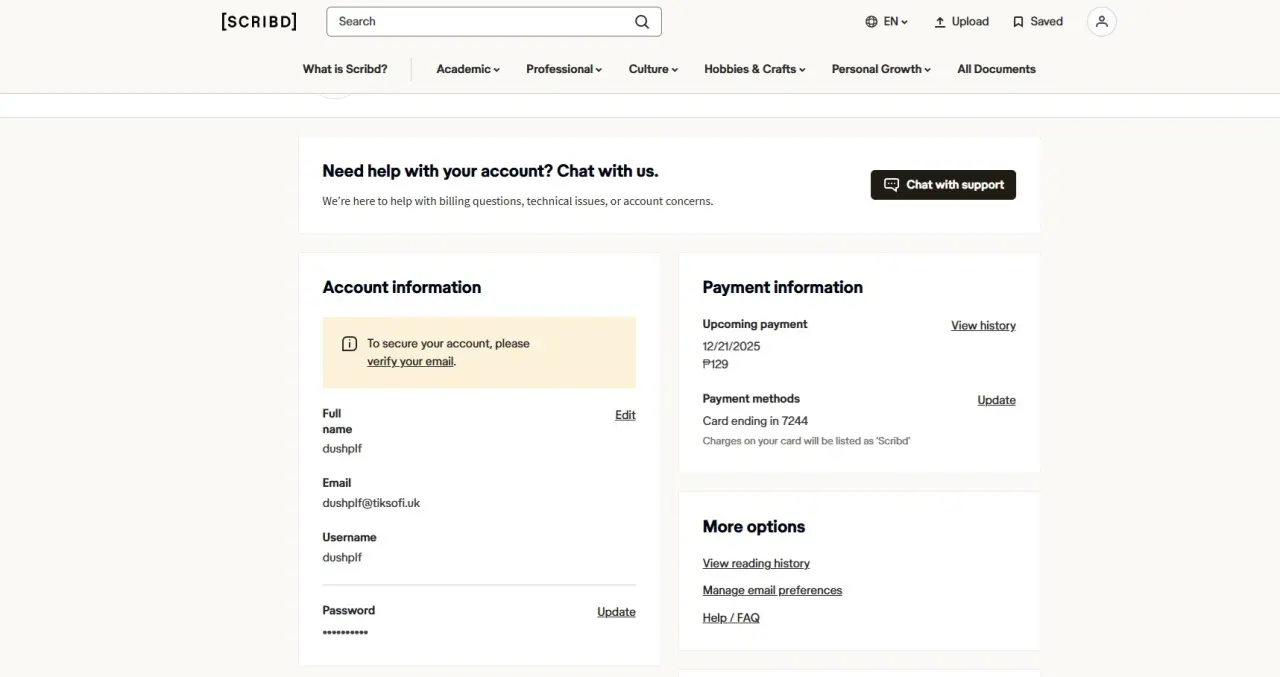
Task: Update the password
Action: [x=616, y=612]
